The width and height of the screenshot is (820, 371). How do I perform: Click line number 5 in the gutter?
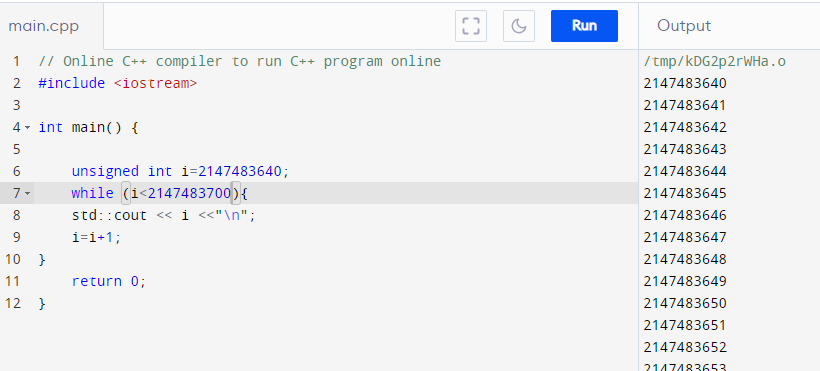[16, 149]
